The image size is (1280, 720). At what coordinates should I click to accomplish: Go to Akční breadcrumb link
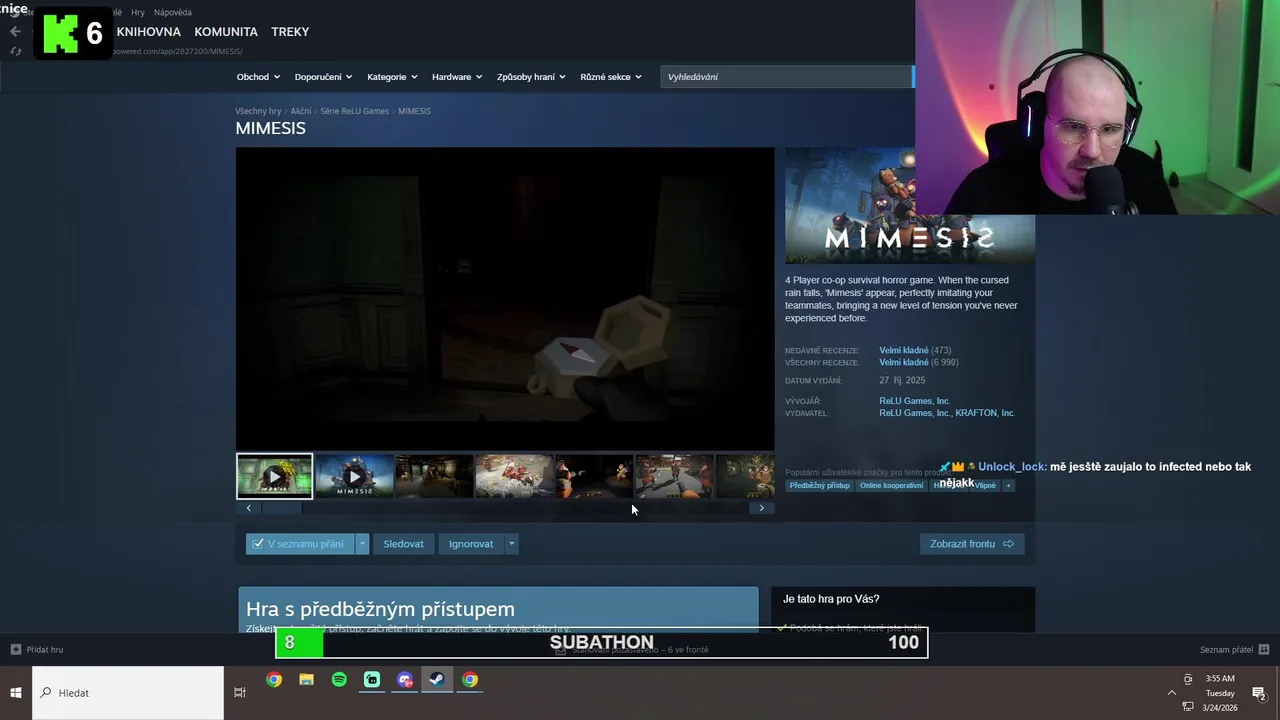[301, 111]
